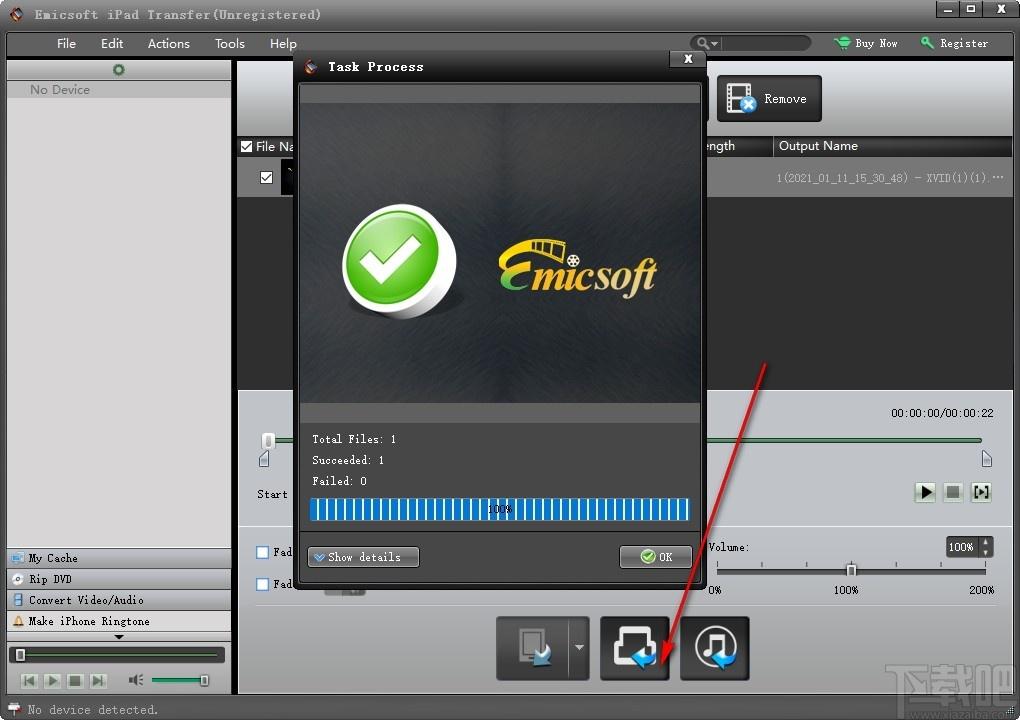Click the export to iTunes button

pyautogui.click(x=715, y=648)
